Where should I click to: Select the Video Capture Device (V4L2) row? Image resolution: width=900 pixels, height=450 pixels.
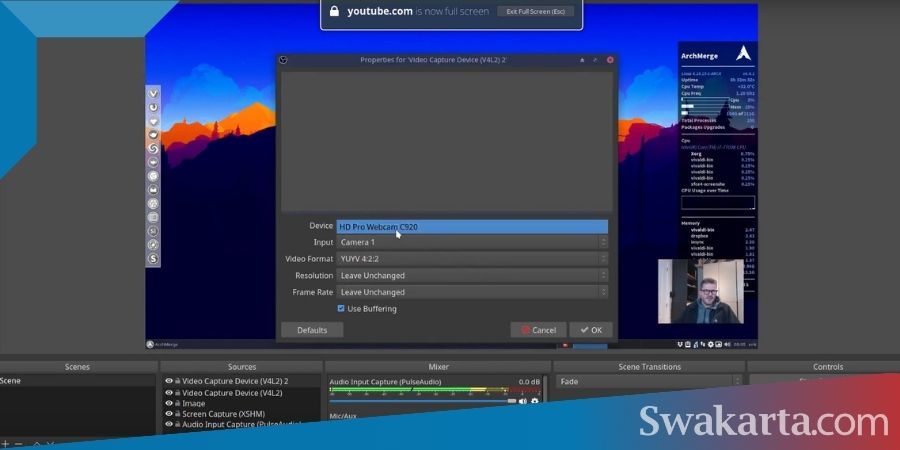(x=241, y=393)
